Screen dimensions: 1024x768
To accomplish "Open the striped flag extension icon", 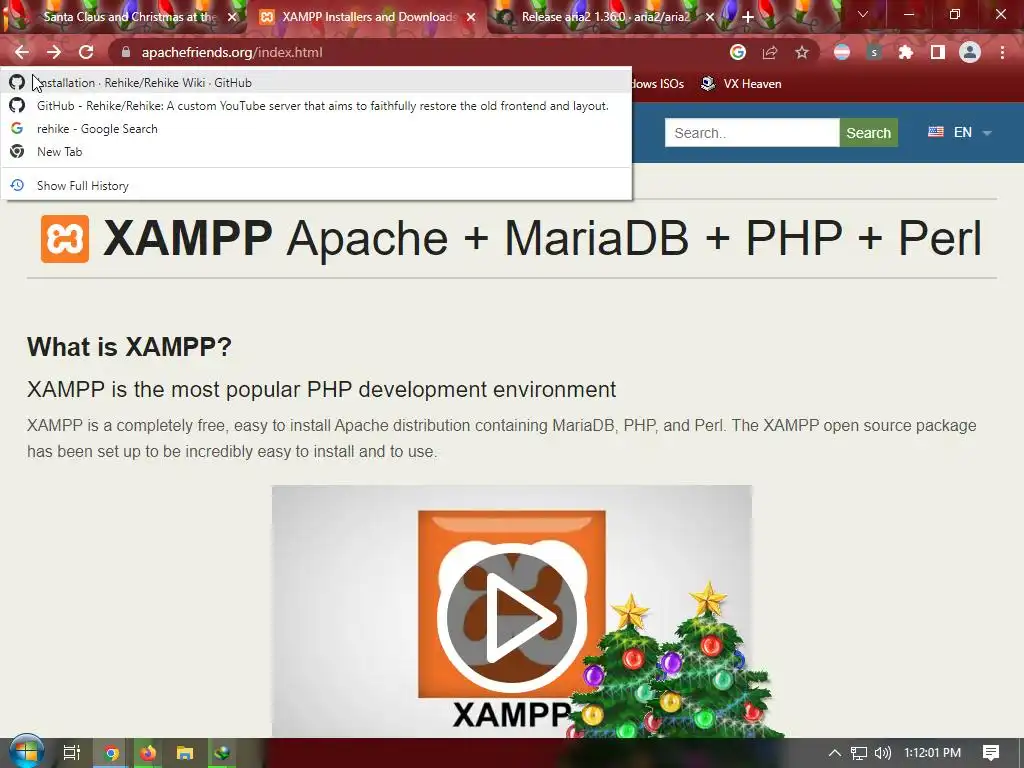I will coord(842,52).
